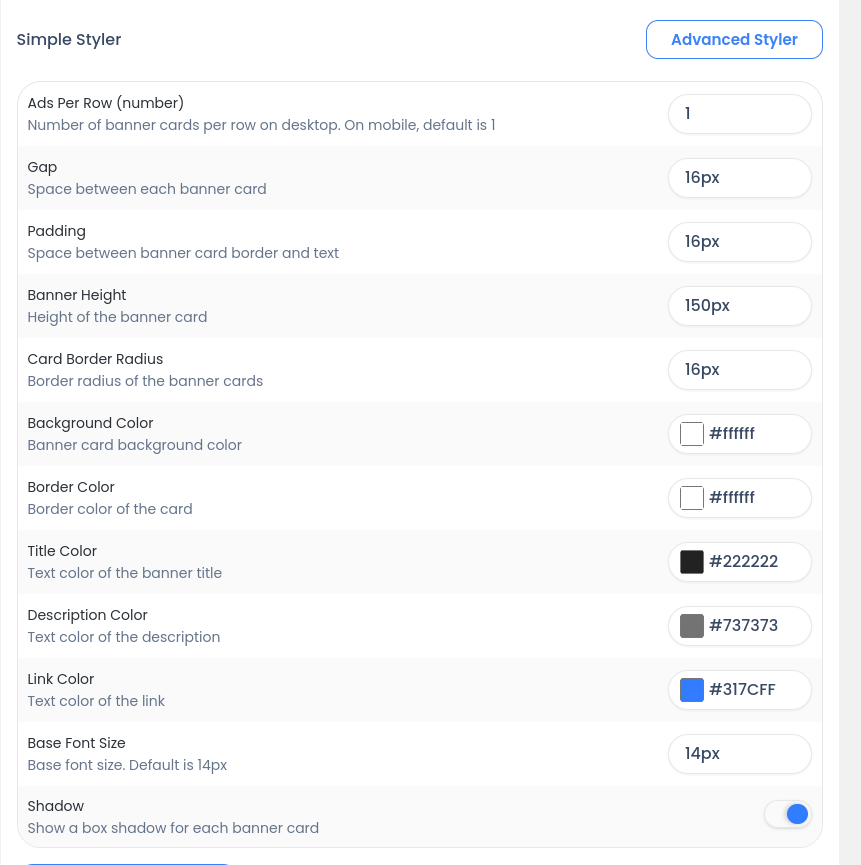Click the #ffffff Background Color hex text
The height and width of the screenshot is (865, 861).
pos(732,434)
